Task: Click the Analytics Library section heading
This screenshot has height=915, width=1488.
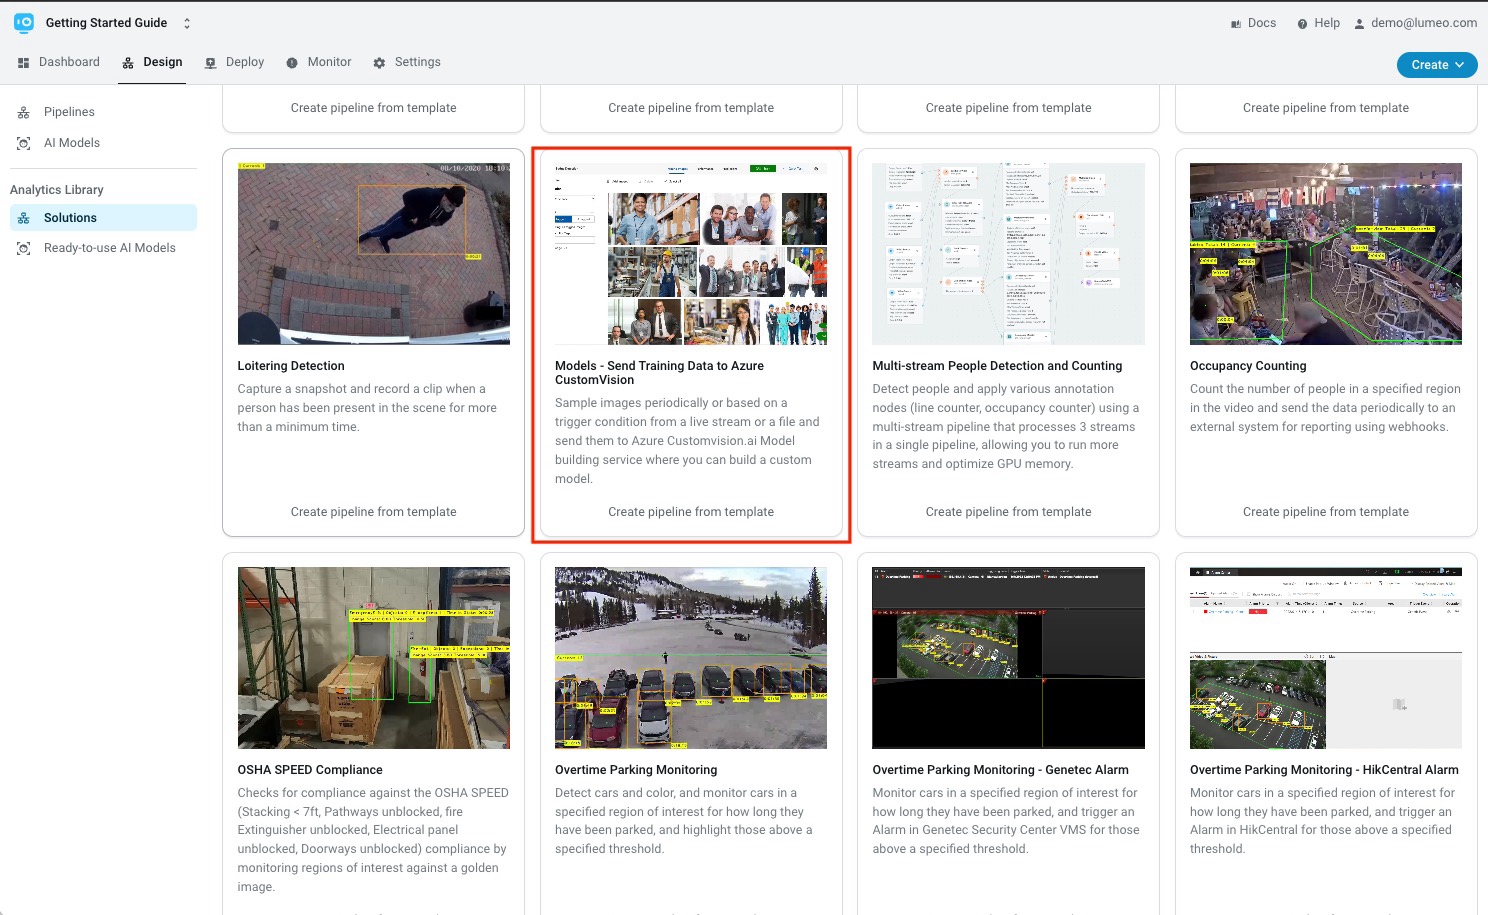Action: pyautogui.click(x=57, y=190)
